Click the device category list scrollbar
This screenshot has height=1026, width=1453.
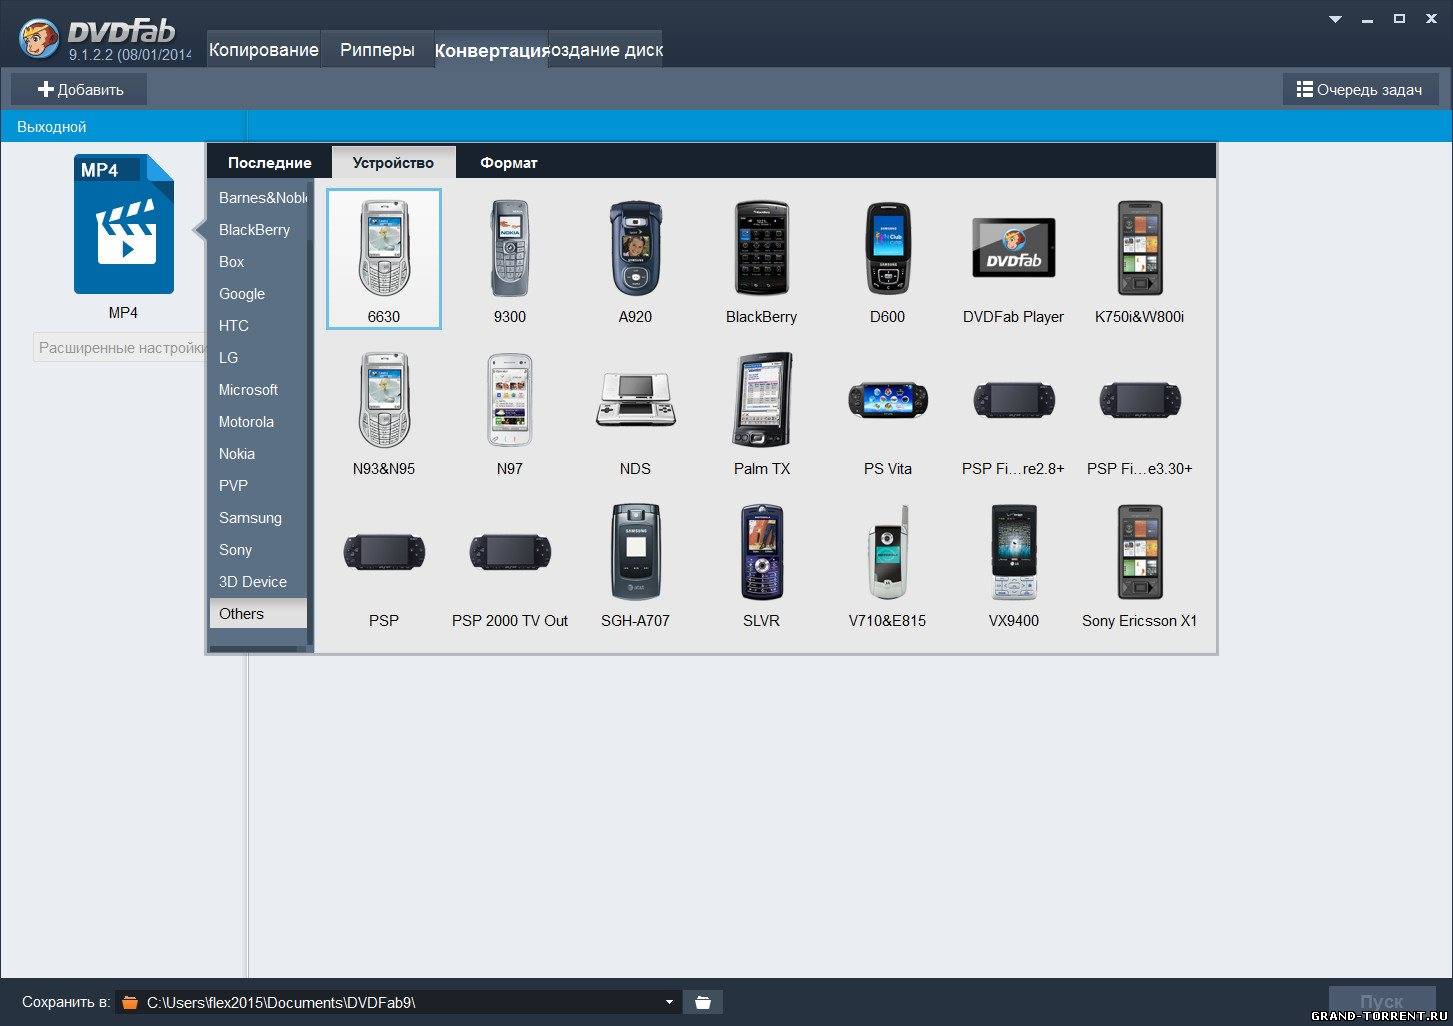pos(310,415)
